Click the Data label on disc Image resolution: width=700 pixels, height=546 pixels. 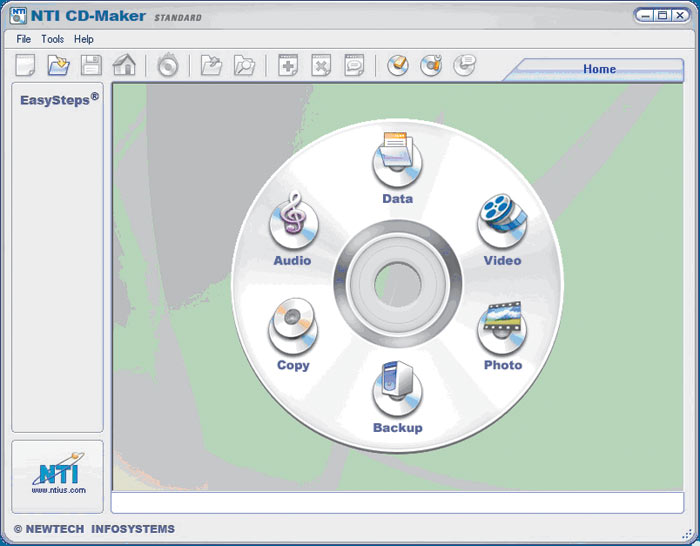397,198
